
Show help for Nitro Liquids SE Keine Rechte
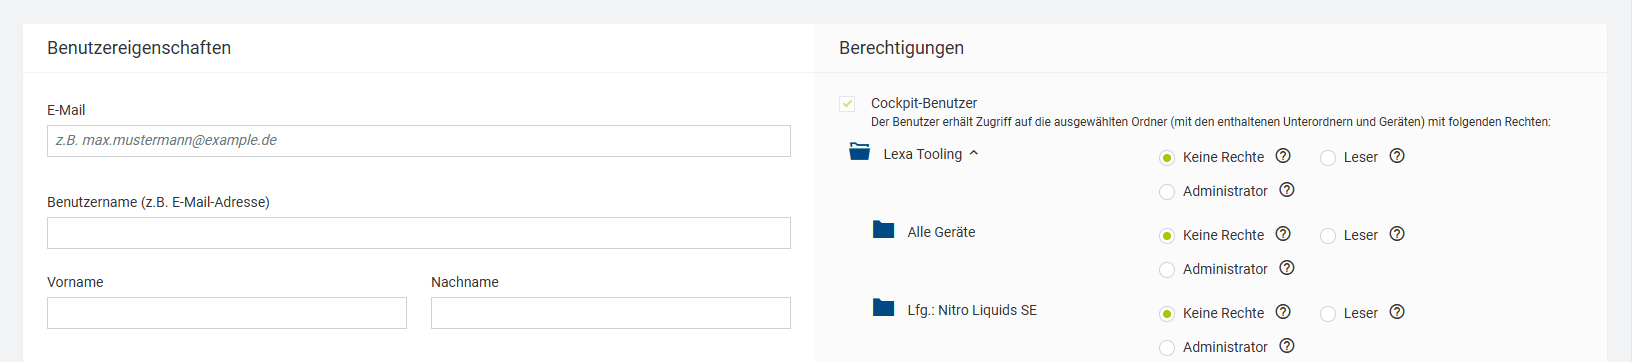pyautogui.click(x=1283, y=312)
